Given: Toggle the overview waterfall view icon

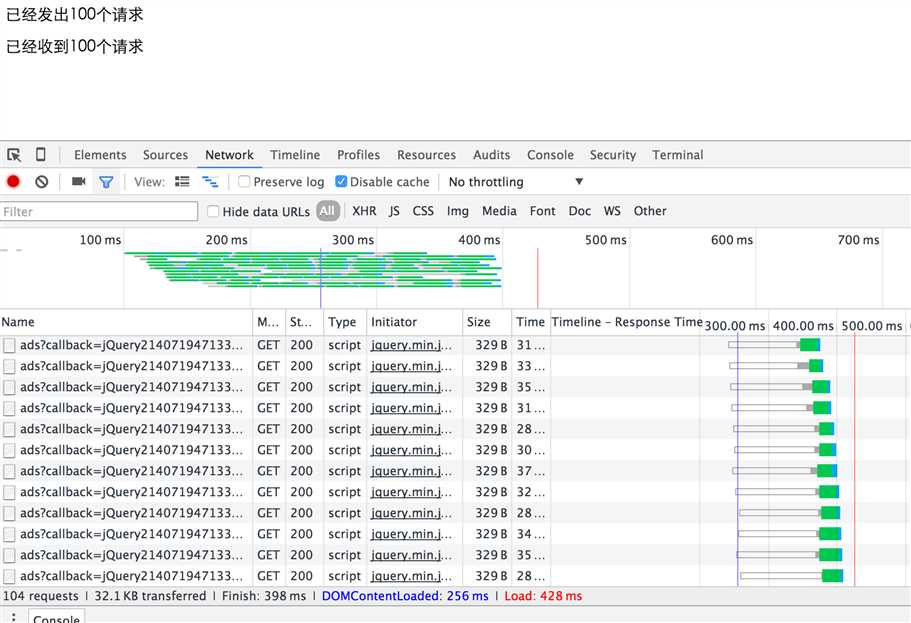Looking at the screenshot, I should (x=210, y=181).
